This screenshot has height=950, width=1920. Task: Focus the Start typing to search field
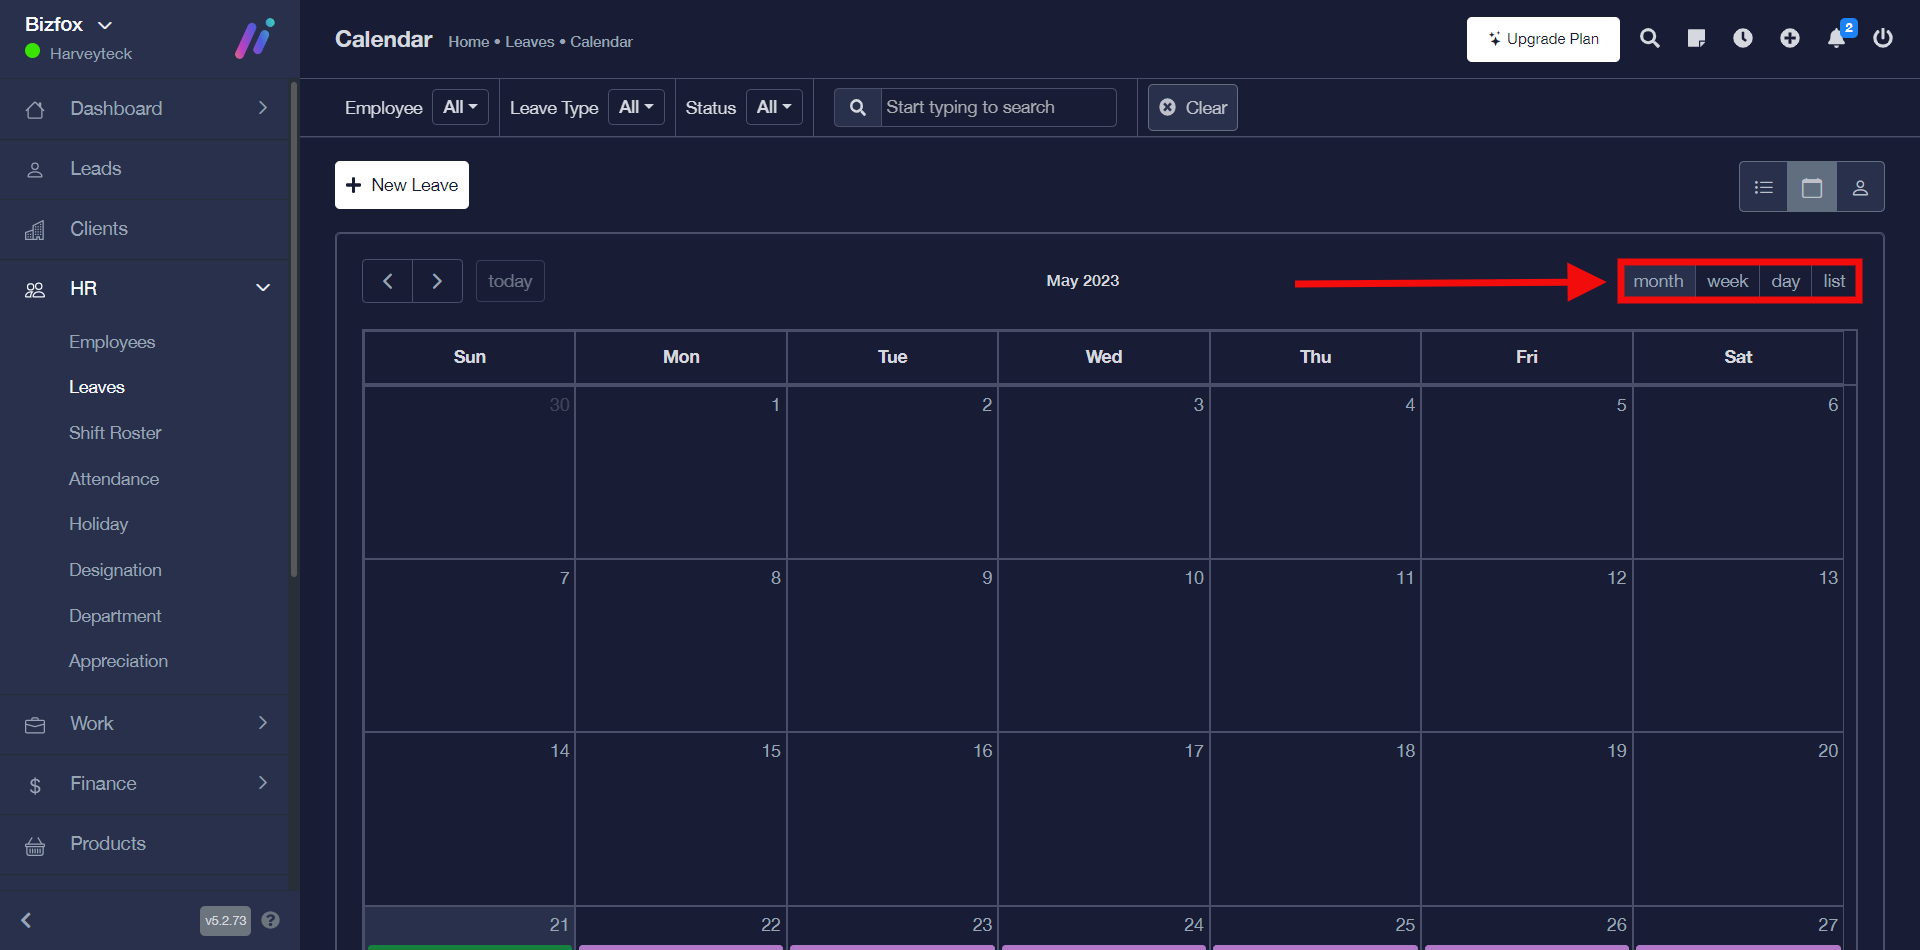997,107
